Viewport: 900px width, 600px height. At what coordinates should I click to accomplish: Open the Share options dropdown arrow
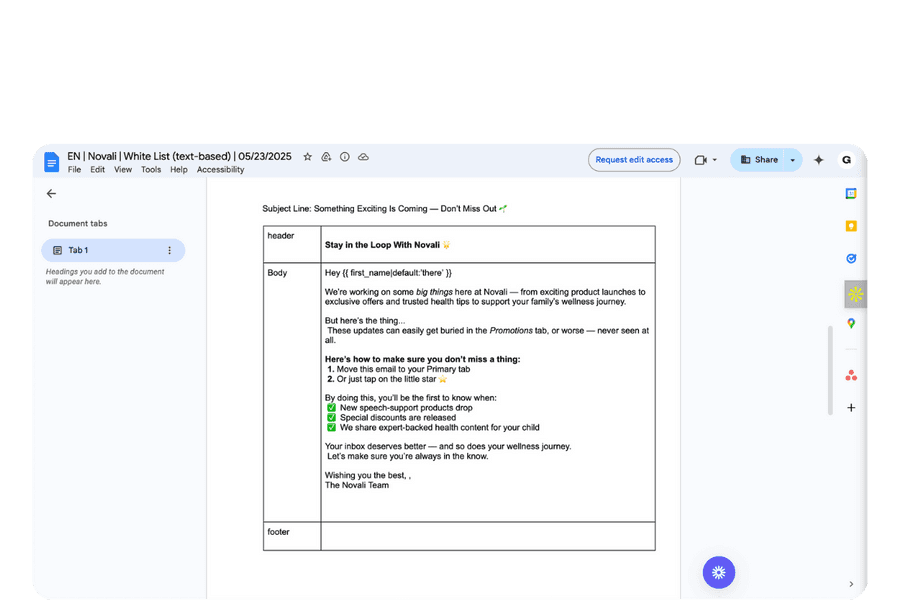point(793,160)
